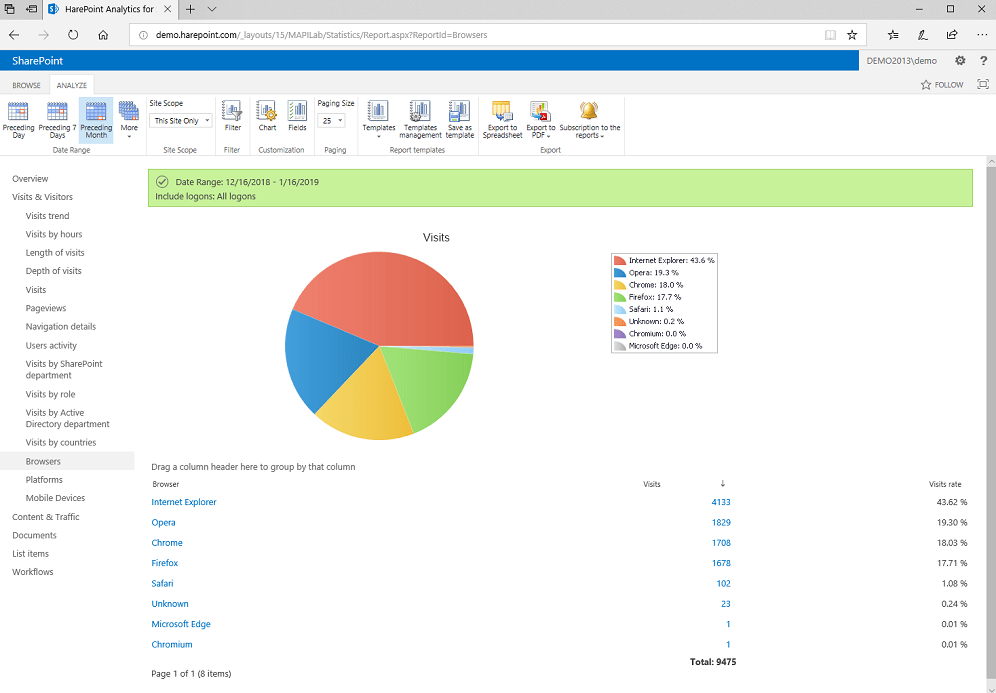Open the Site Scope dropdown
The image size is (996, 693).
click(180, 121)
